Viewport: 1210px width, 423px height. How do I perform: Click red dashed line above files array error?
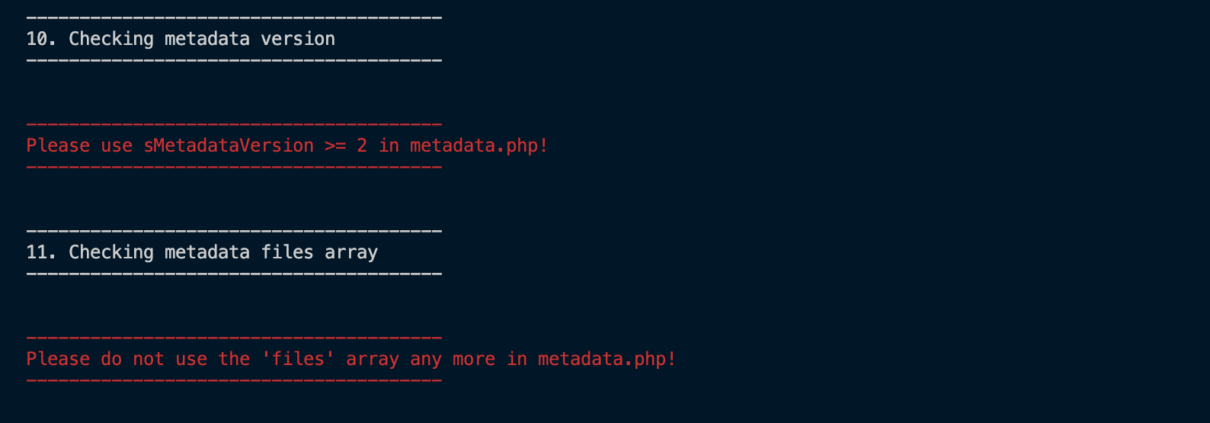[x=234, y=337]
